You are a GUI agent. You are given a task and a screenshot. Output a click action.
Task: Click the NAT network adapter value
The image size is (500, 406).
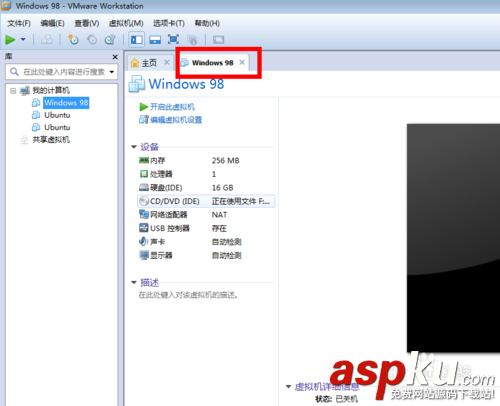coord(219,215)
